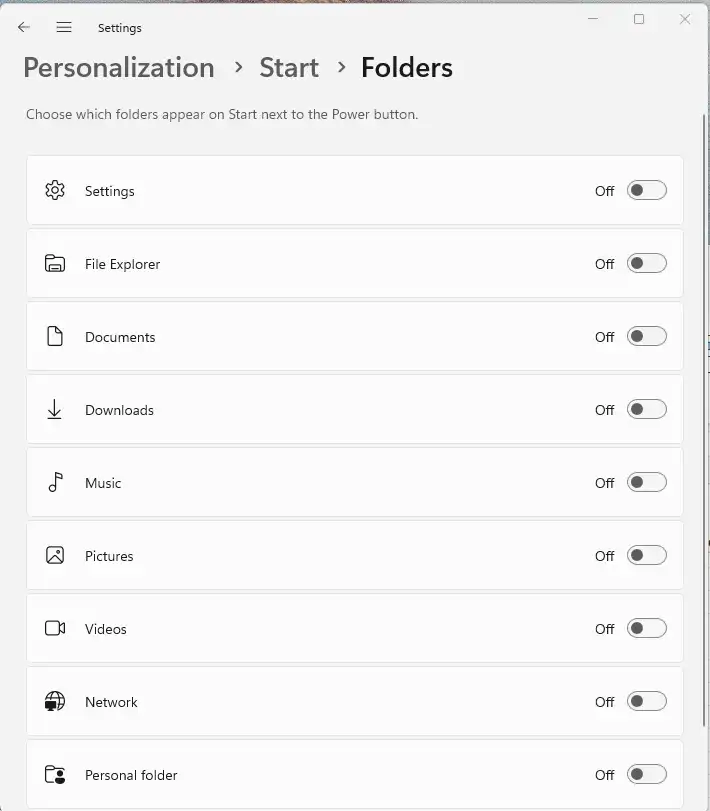This screenshot has width=710, height=811.
Task: Navigate to Personalization breadcrumb
Action: pyautogui.click(x=119, y=68)
